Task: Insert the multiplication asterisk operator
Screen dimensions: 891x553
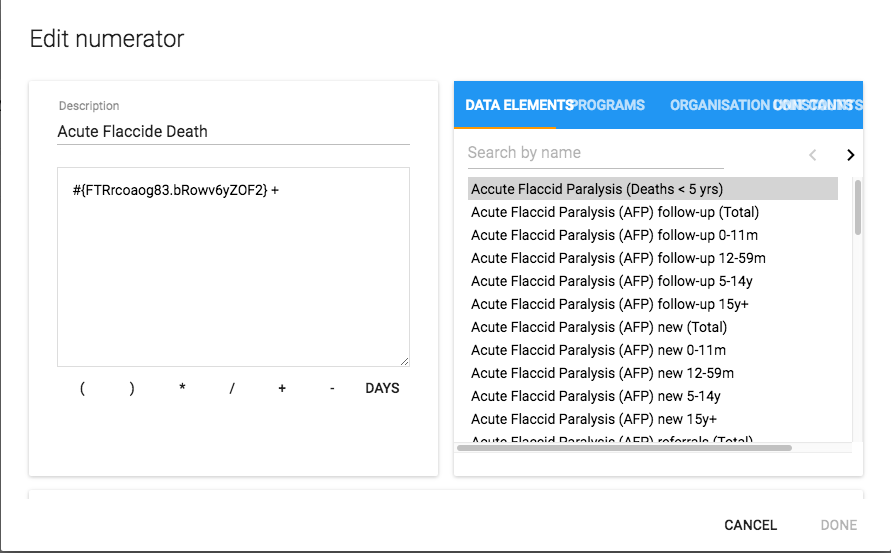Action: tap(182, 388)
